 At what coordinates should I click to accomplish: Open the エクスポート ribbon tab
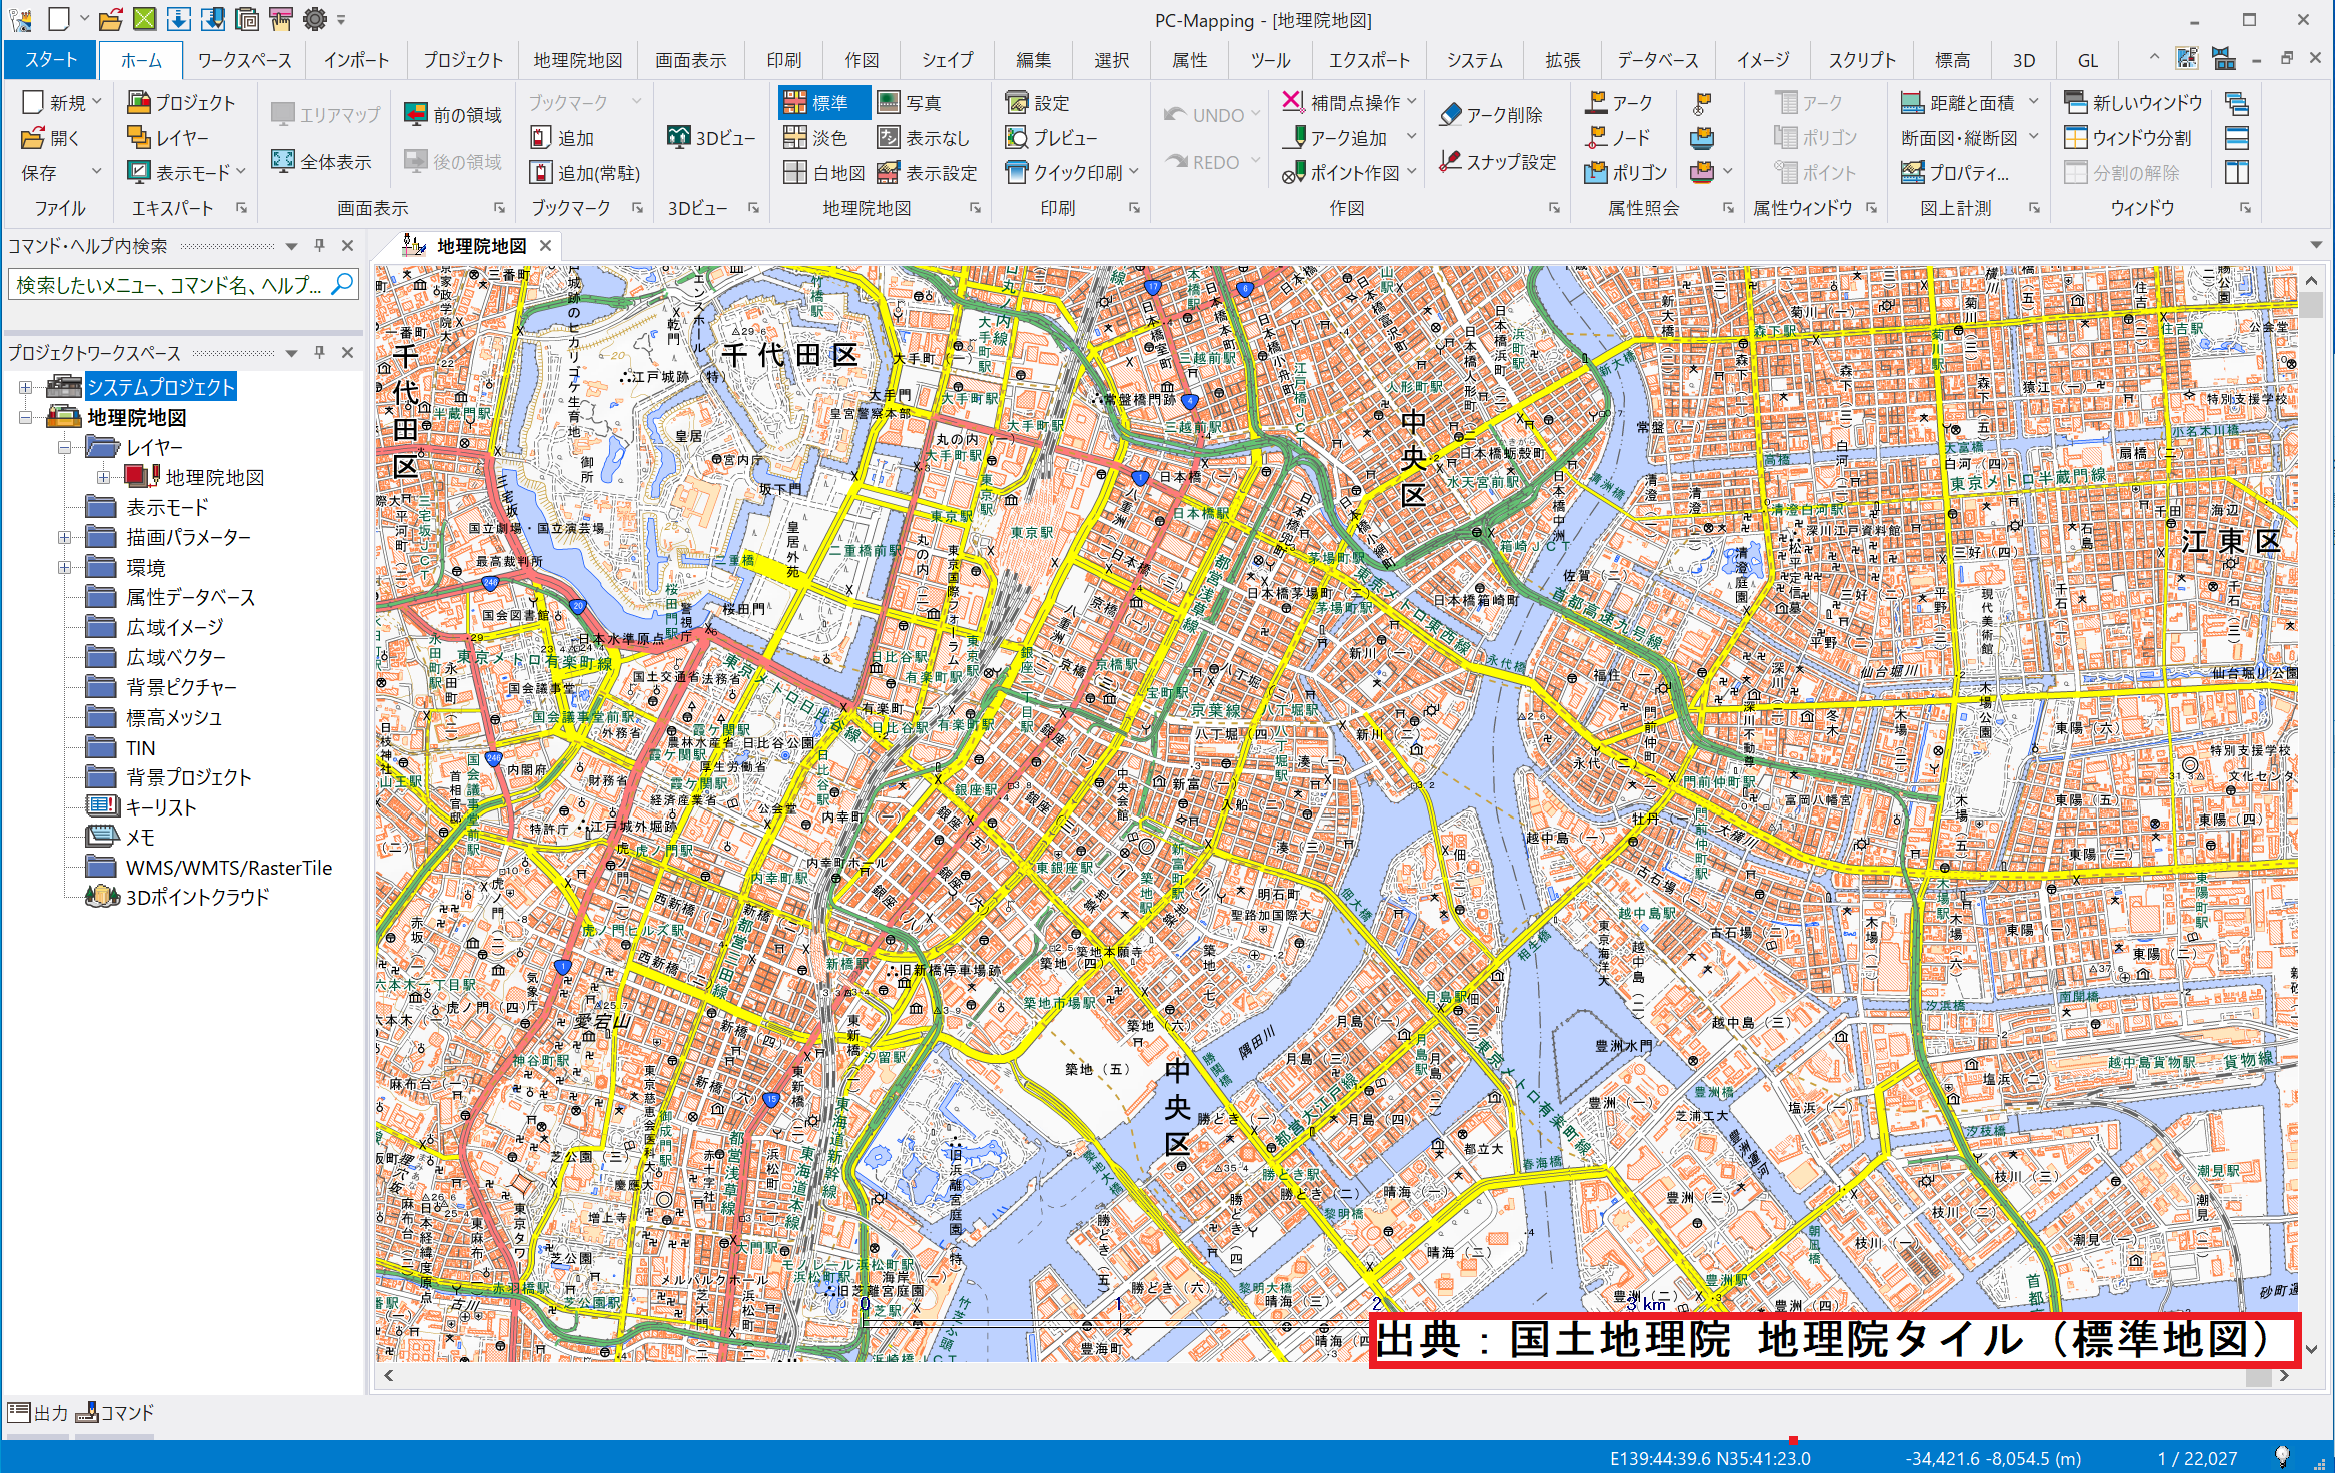1369,60
